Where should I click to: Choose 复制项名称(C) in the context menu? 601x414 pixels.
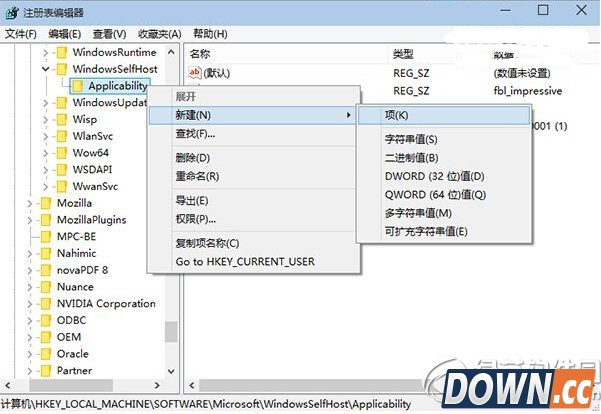point(252,243)
